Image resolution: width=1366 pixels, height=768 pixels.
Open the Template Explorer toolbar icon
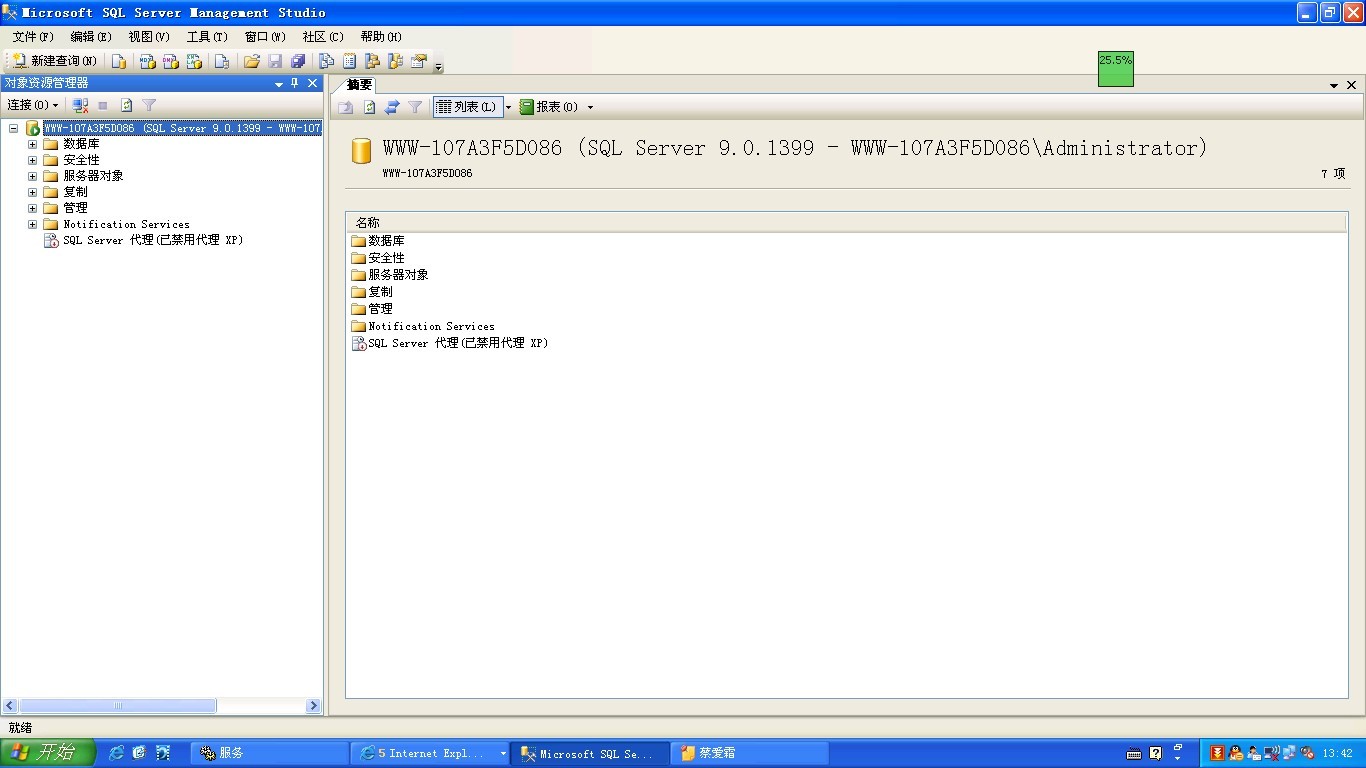395,61
